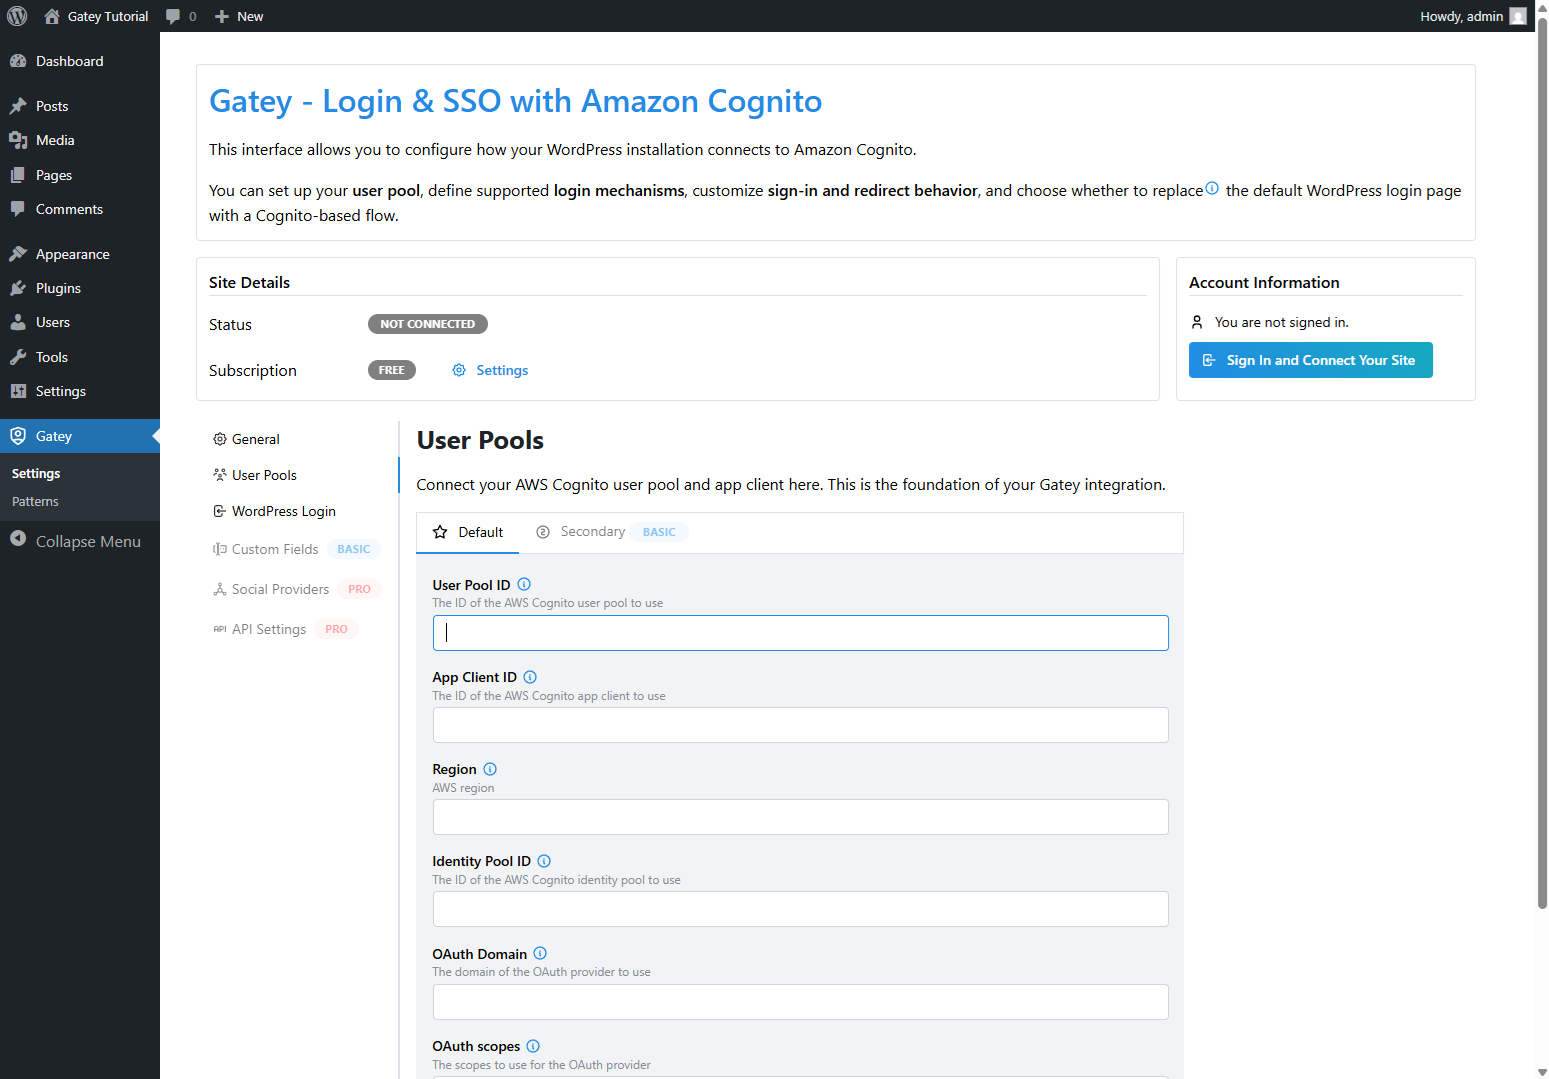Click Sign In and Connect Your Site
The width and height of the screenshot is (1549, 1079).
coord(1310,360)
